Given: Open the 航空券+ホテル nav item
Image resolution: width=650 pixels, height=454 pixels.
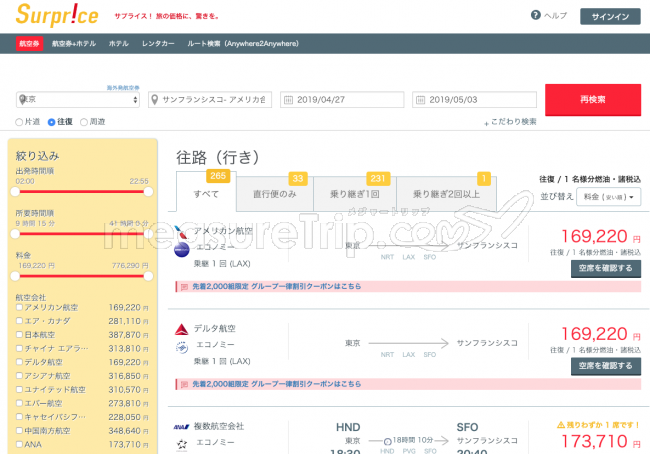Looking at the screenshot, I should [74, 44].
